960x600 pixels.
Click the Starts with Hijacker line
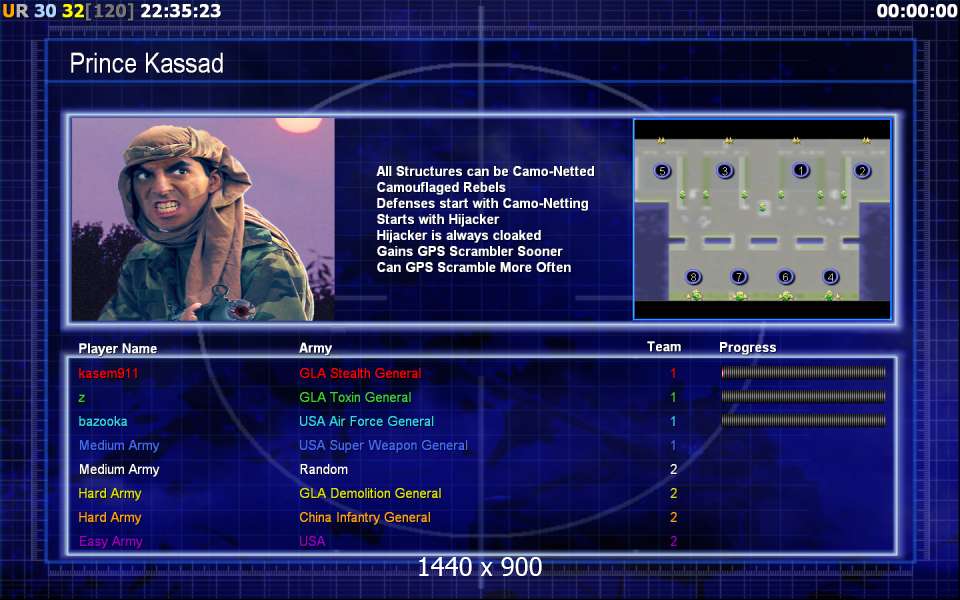coord(438,219)
